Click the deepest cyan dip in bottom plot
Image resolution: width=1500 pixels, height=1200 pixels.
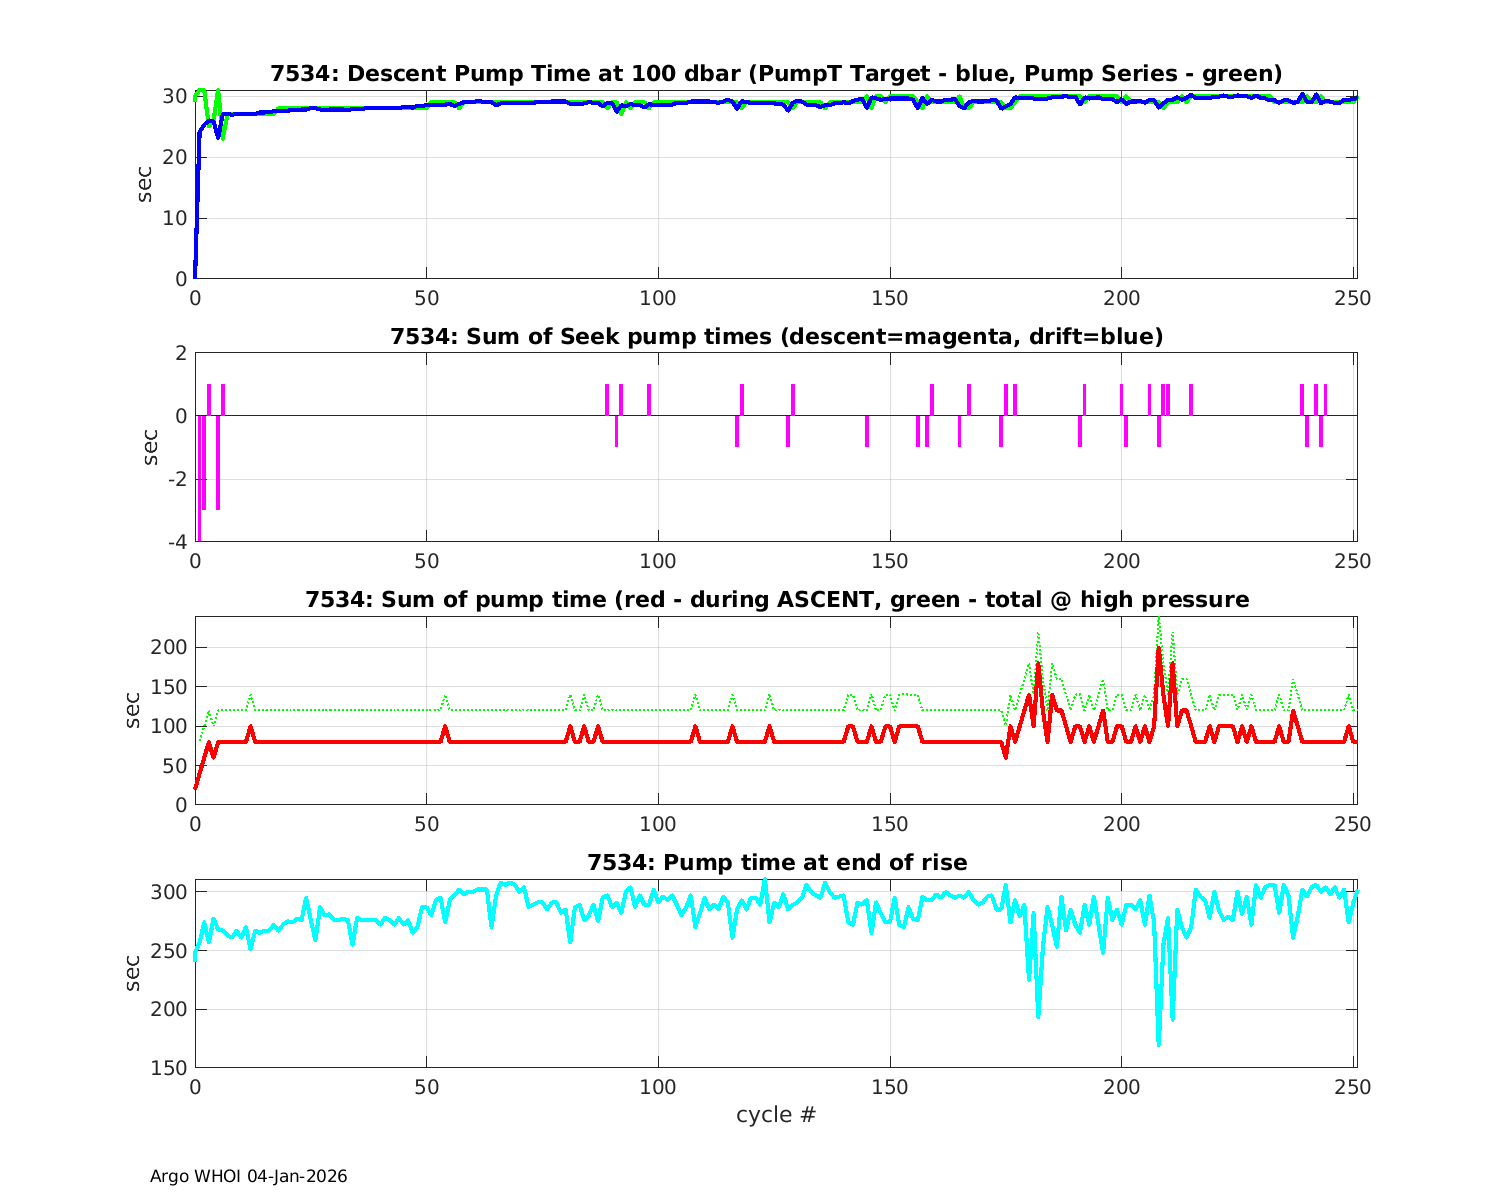point(1158,1043)
